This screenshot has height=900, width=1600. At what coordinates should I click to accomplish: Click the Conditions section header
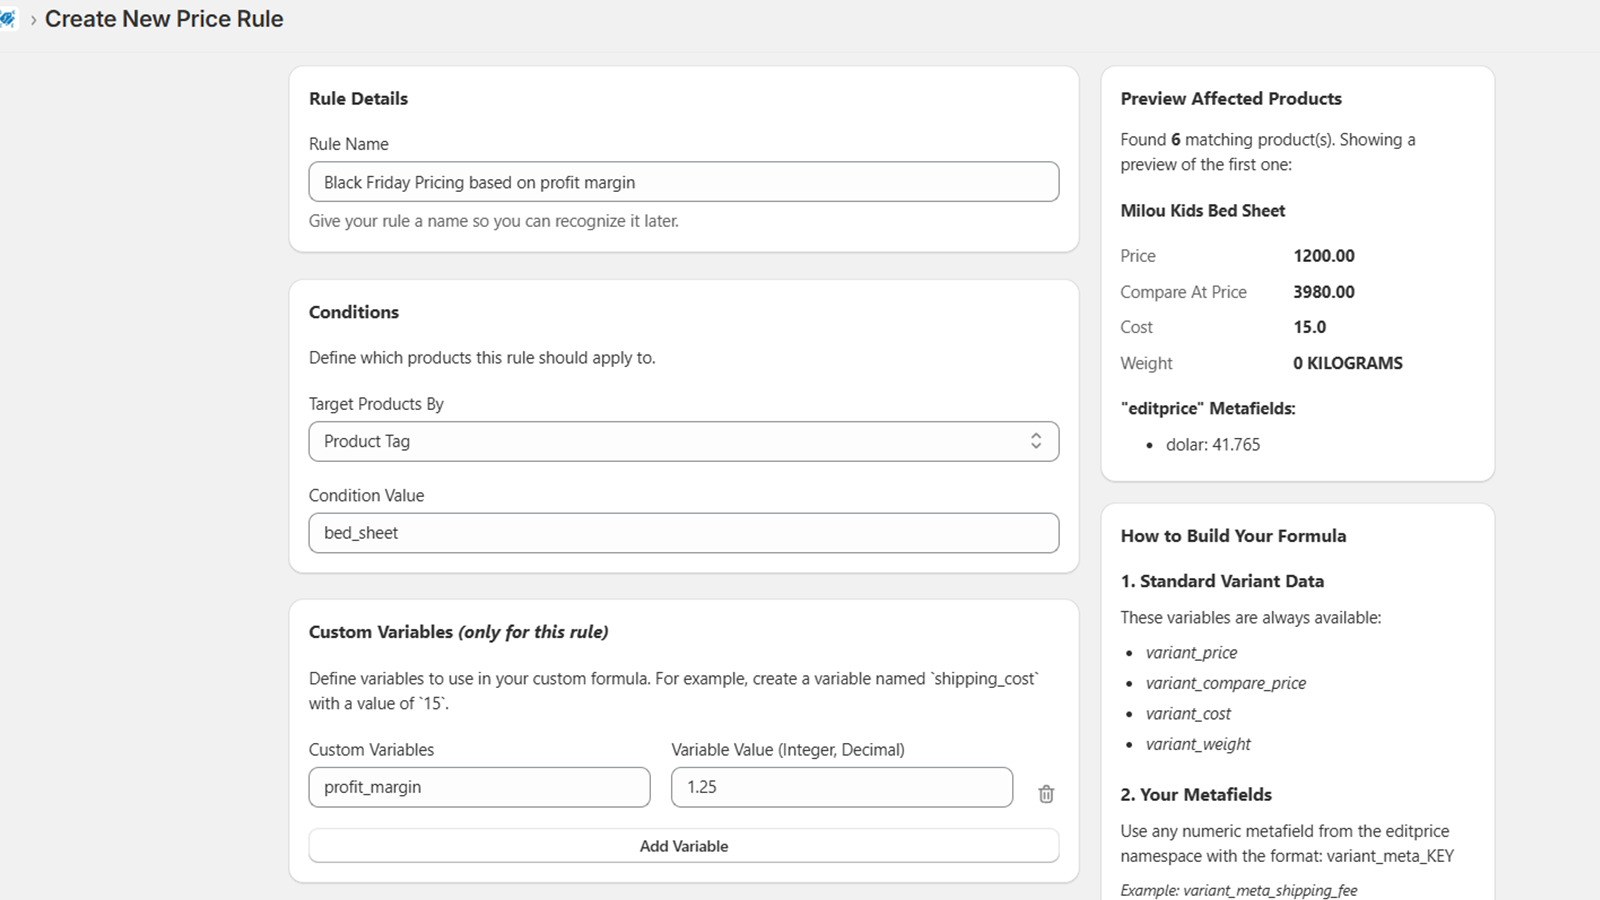[x=353, y=311]
